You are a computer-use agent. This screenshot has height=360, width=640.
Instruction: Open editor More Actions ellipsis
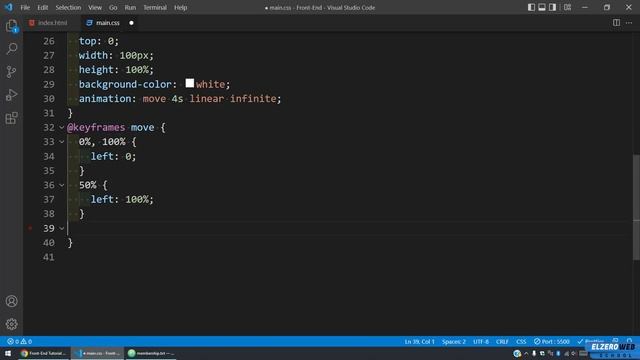point(629,23)
